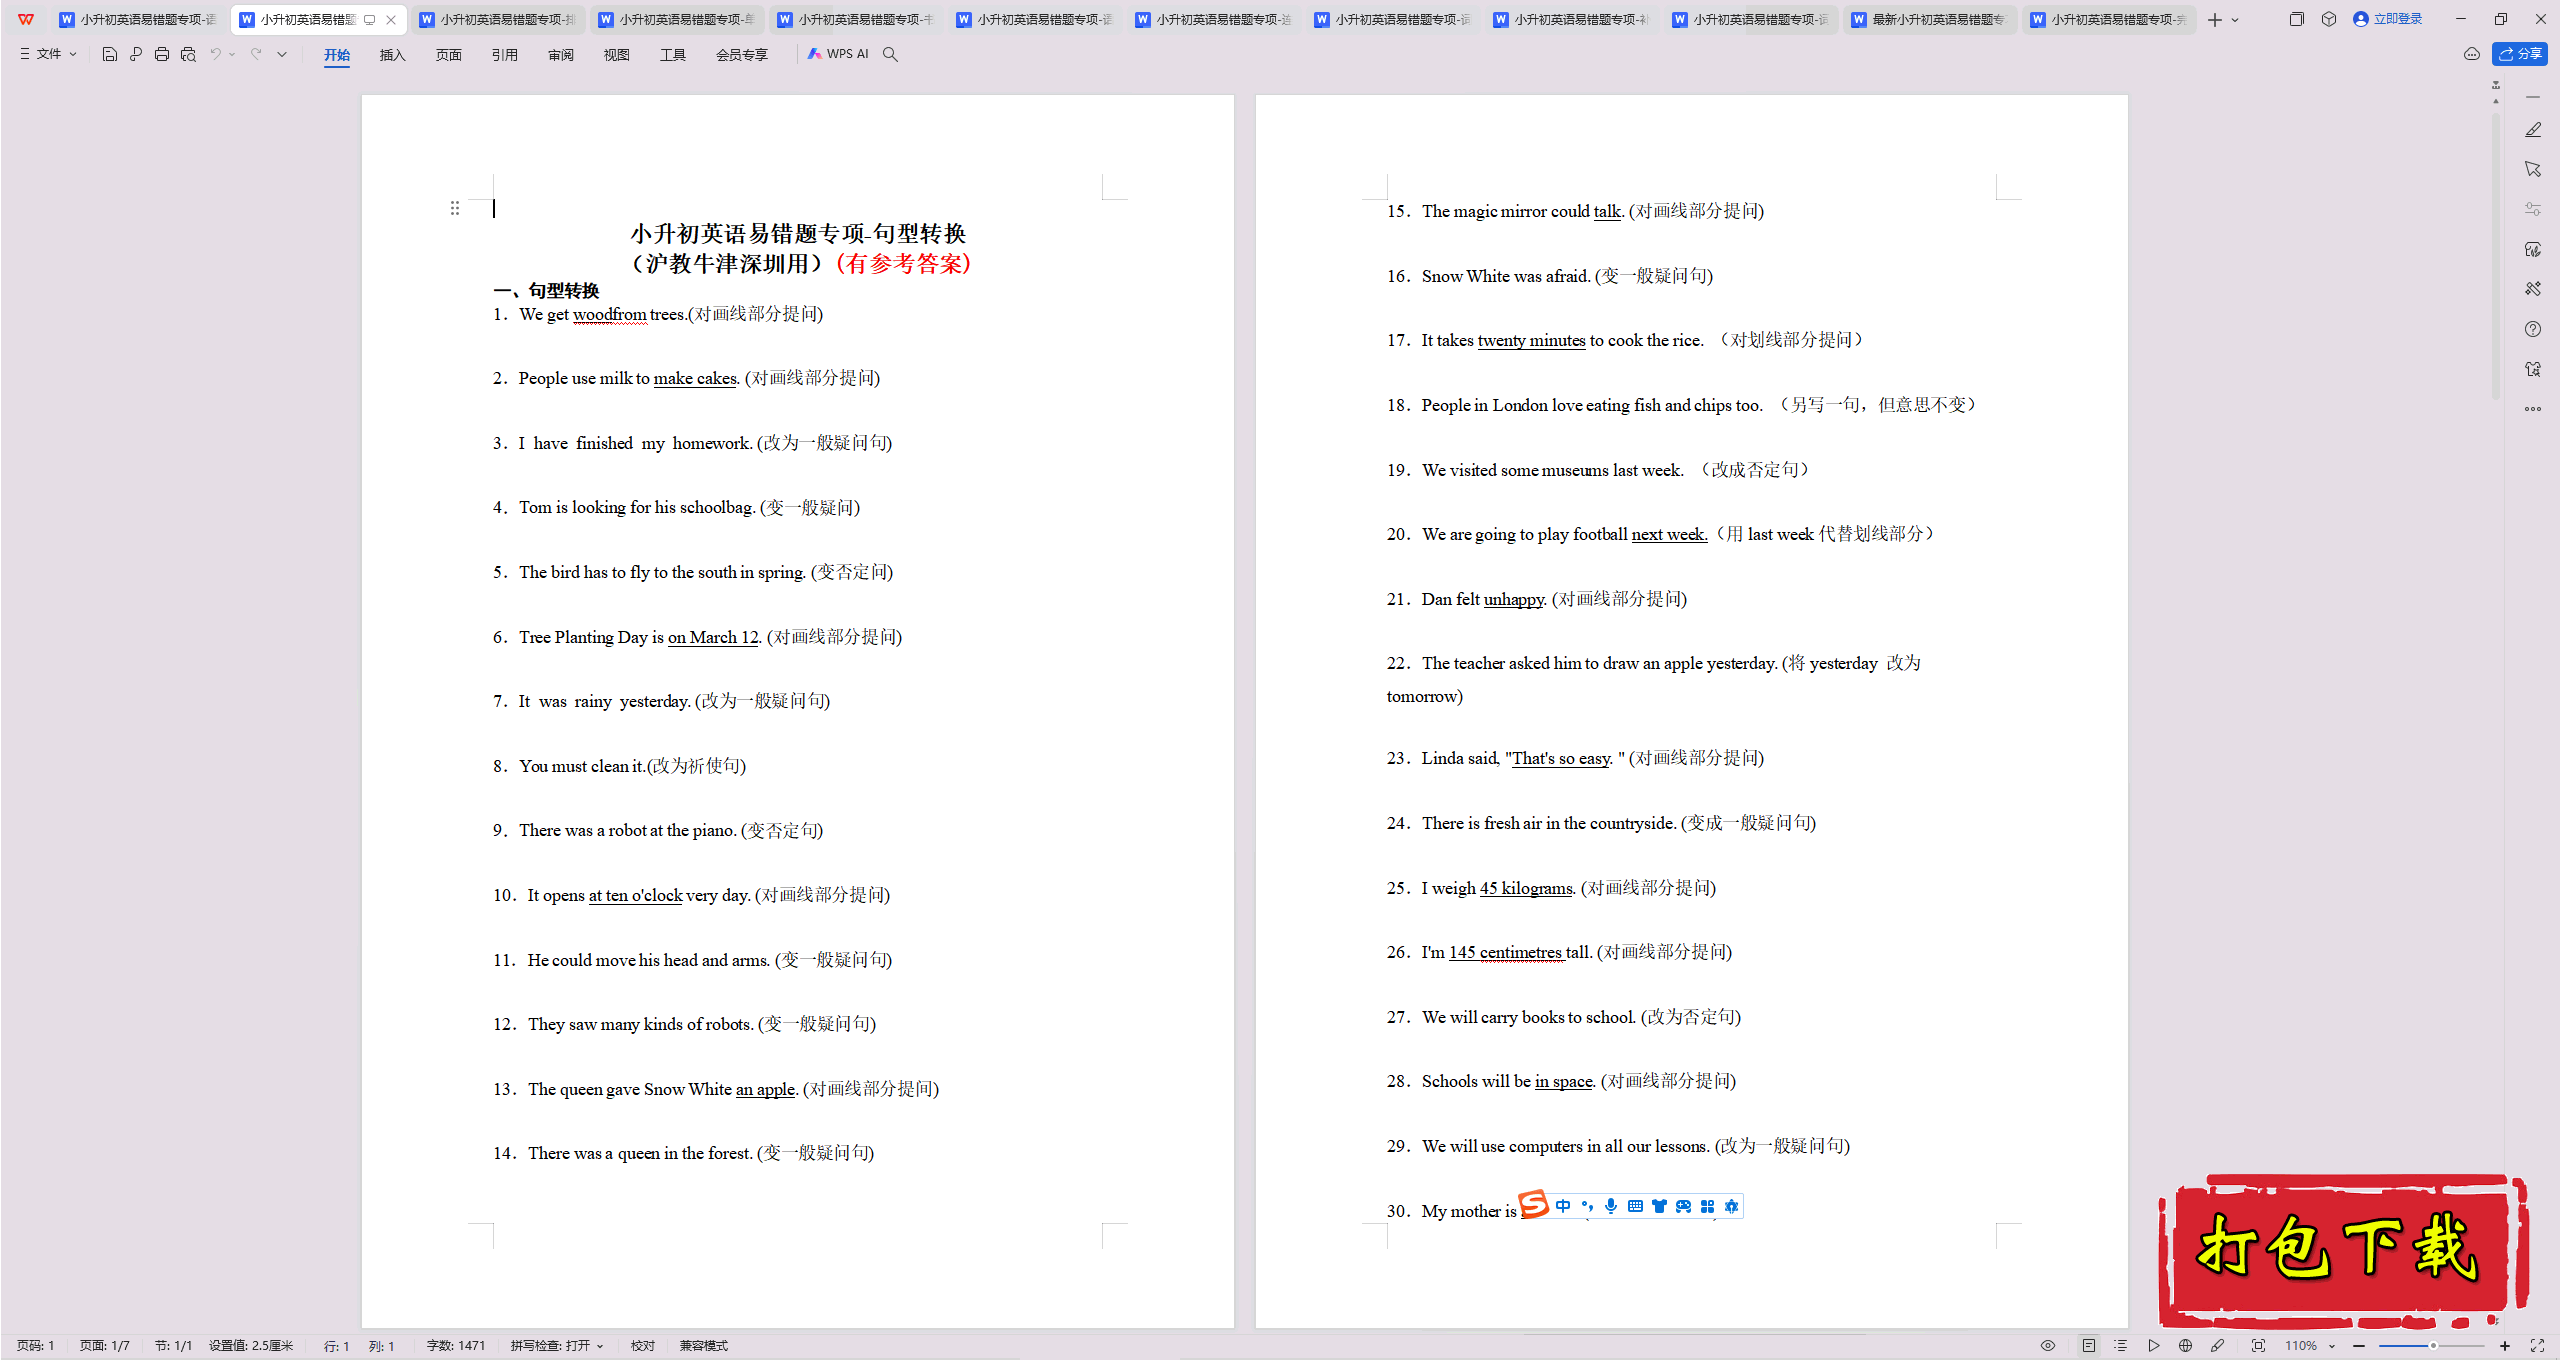Select the 开始 ribbon tab
The height and width of the screenshot is (1360, 2560).
(337, 55)
